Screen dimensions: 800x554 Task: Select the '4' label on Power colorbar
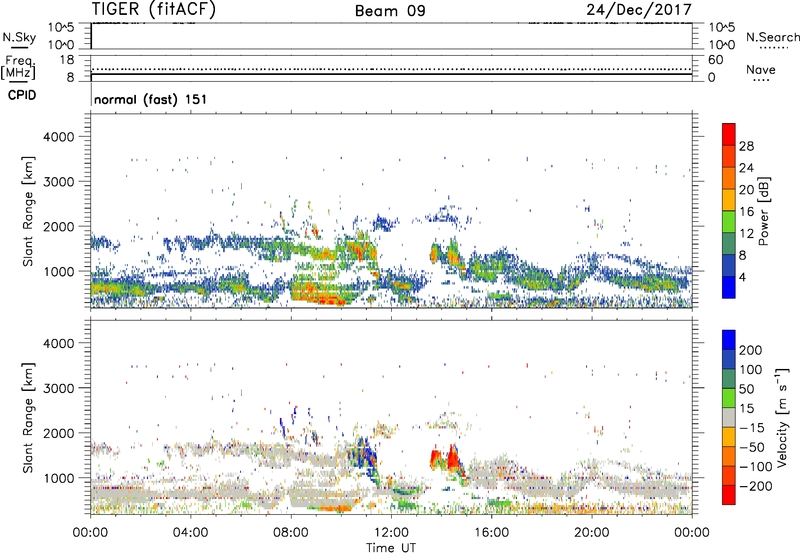[742, 278]
